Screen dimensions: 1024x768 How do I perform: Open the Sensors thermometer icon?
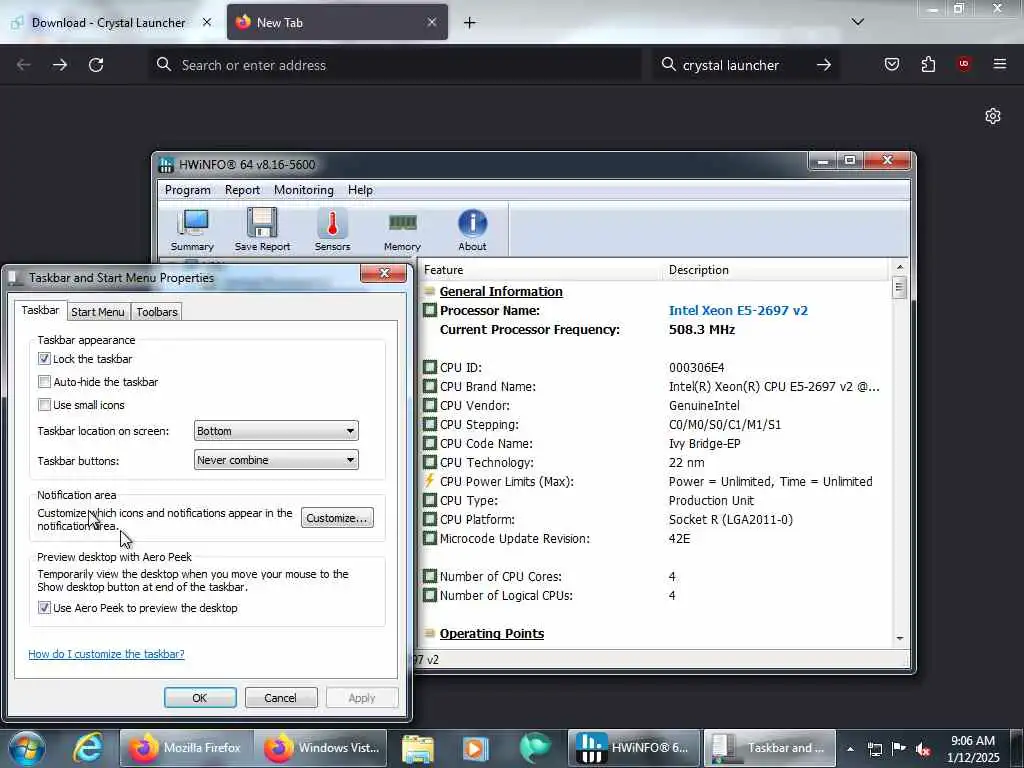(x=332, y=230)
